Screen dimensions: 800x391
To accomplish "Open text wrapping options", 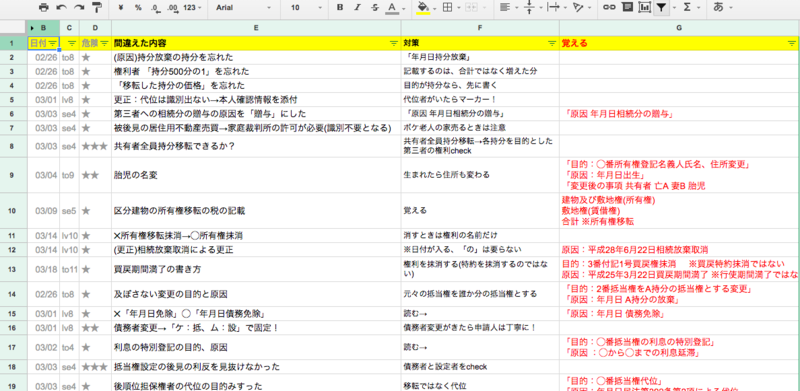I will (553, 8).
